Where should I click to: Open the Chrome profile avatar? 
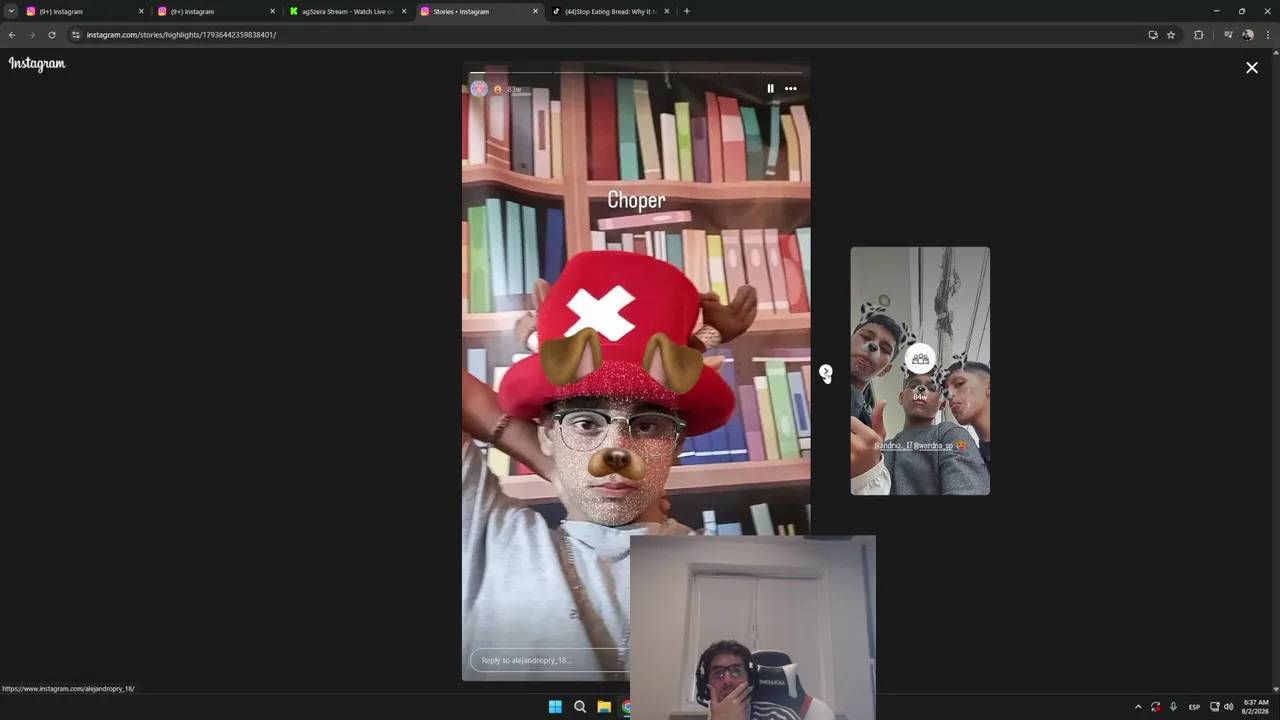[1248, 35]
